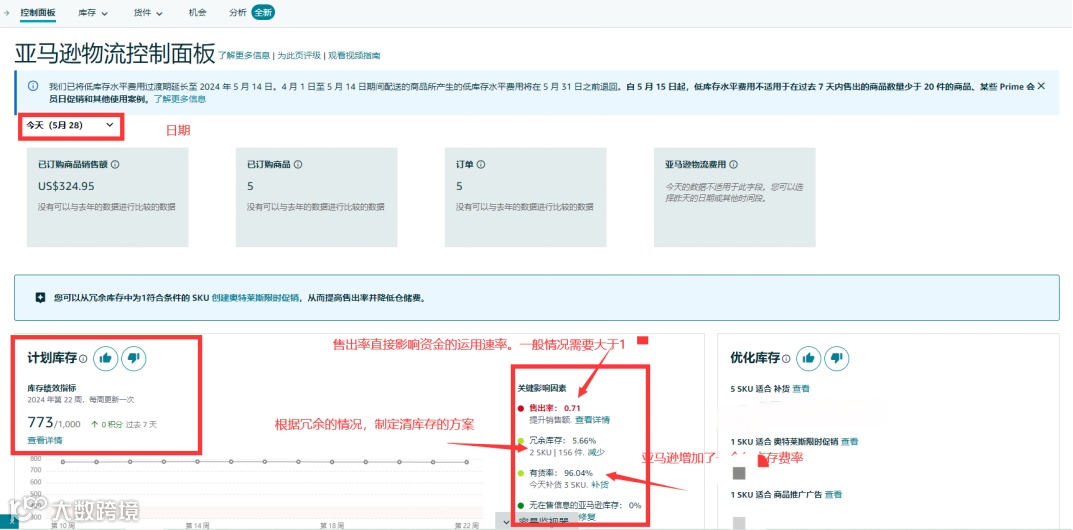Image resolution: width=1073 pixels, height=530 pixels.
Task: Click the chart data point at 第 22 周
Action: pos(467,462)
